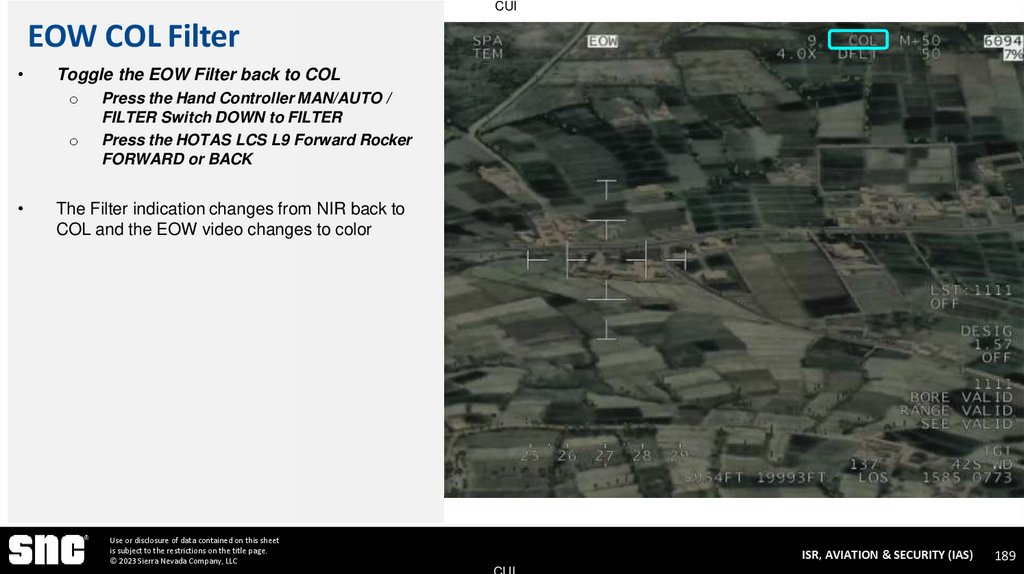
Task: Click ISR, AVIATION & SECURITY (IAS) footer text
Action: (x=887, y=554)
